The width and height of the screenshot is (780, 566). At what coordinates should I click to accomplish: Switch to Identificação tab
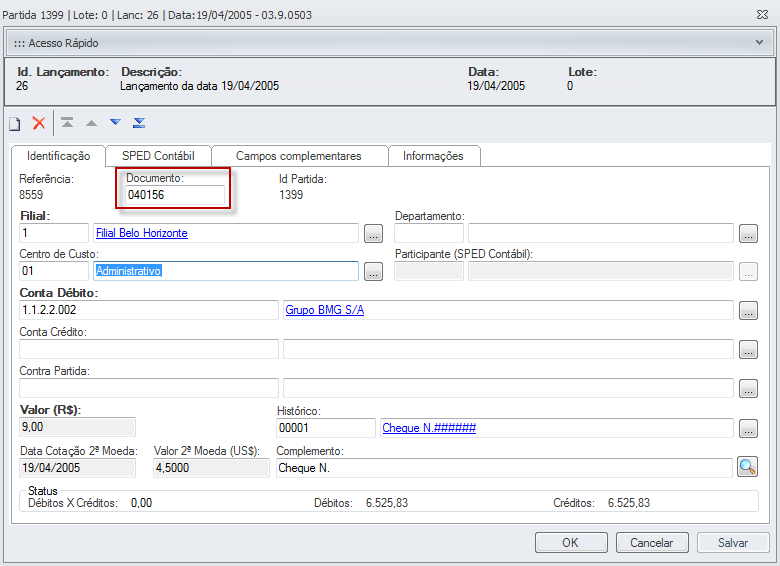click(58, 156)
